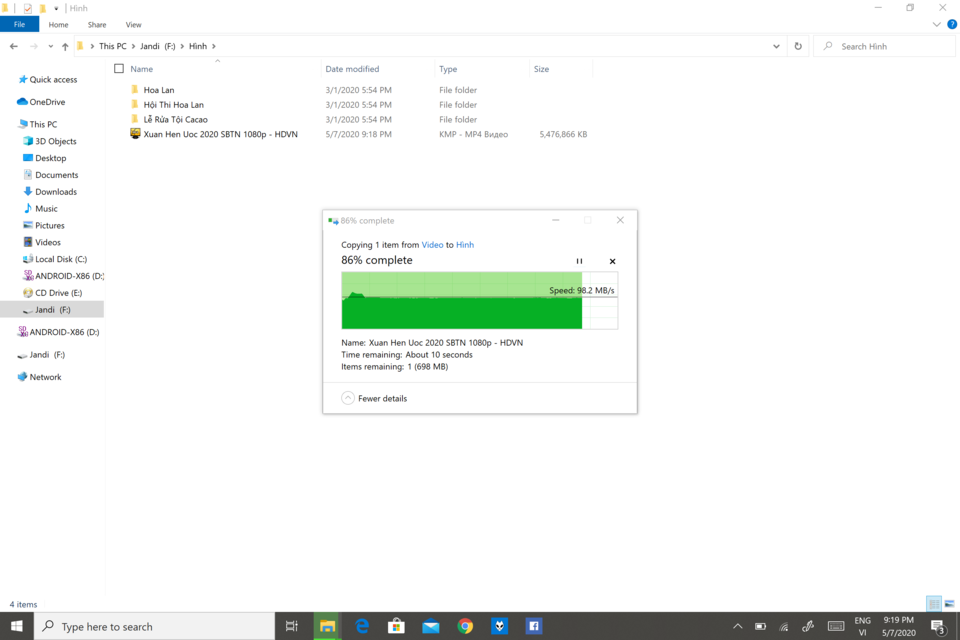Cancel the copy with the X icon

[612, 261]
